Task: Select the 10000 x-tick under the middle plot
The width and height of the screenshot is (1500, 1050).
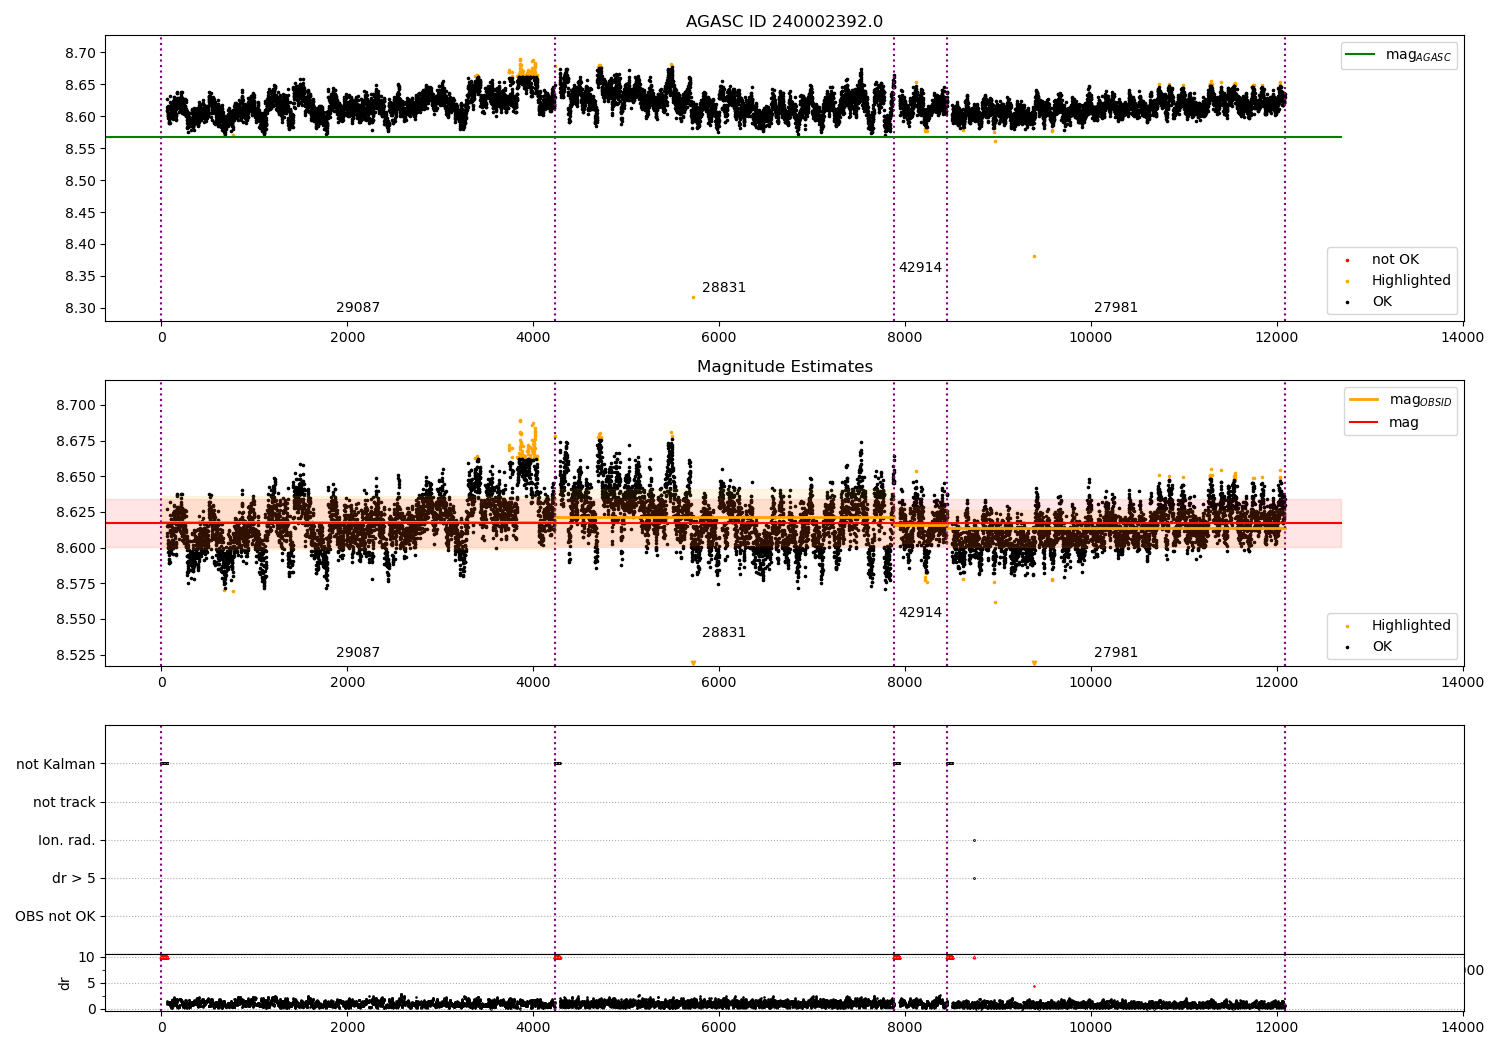Action: [1091, 682]
